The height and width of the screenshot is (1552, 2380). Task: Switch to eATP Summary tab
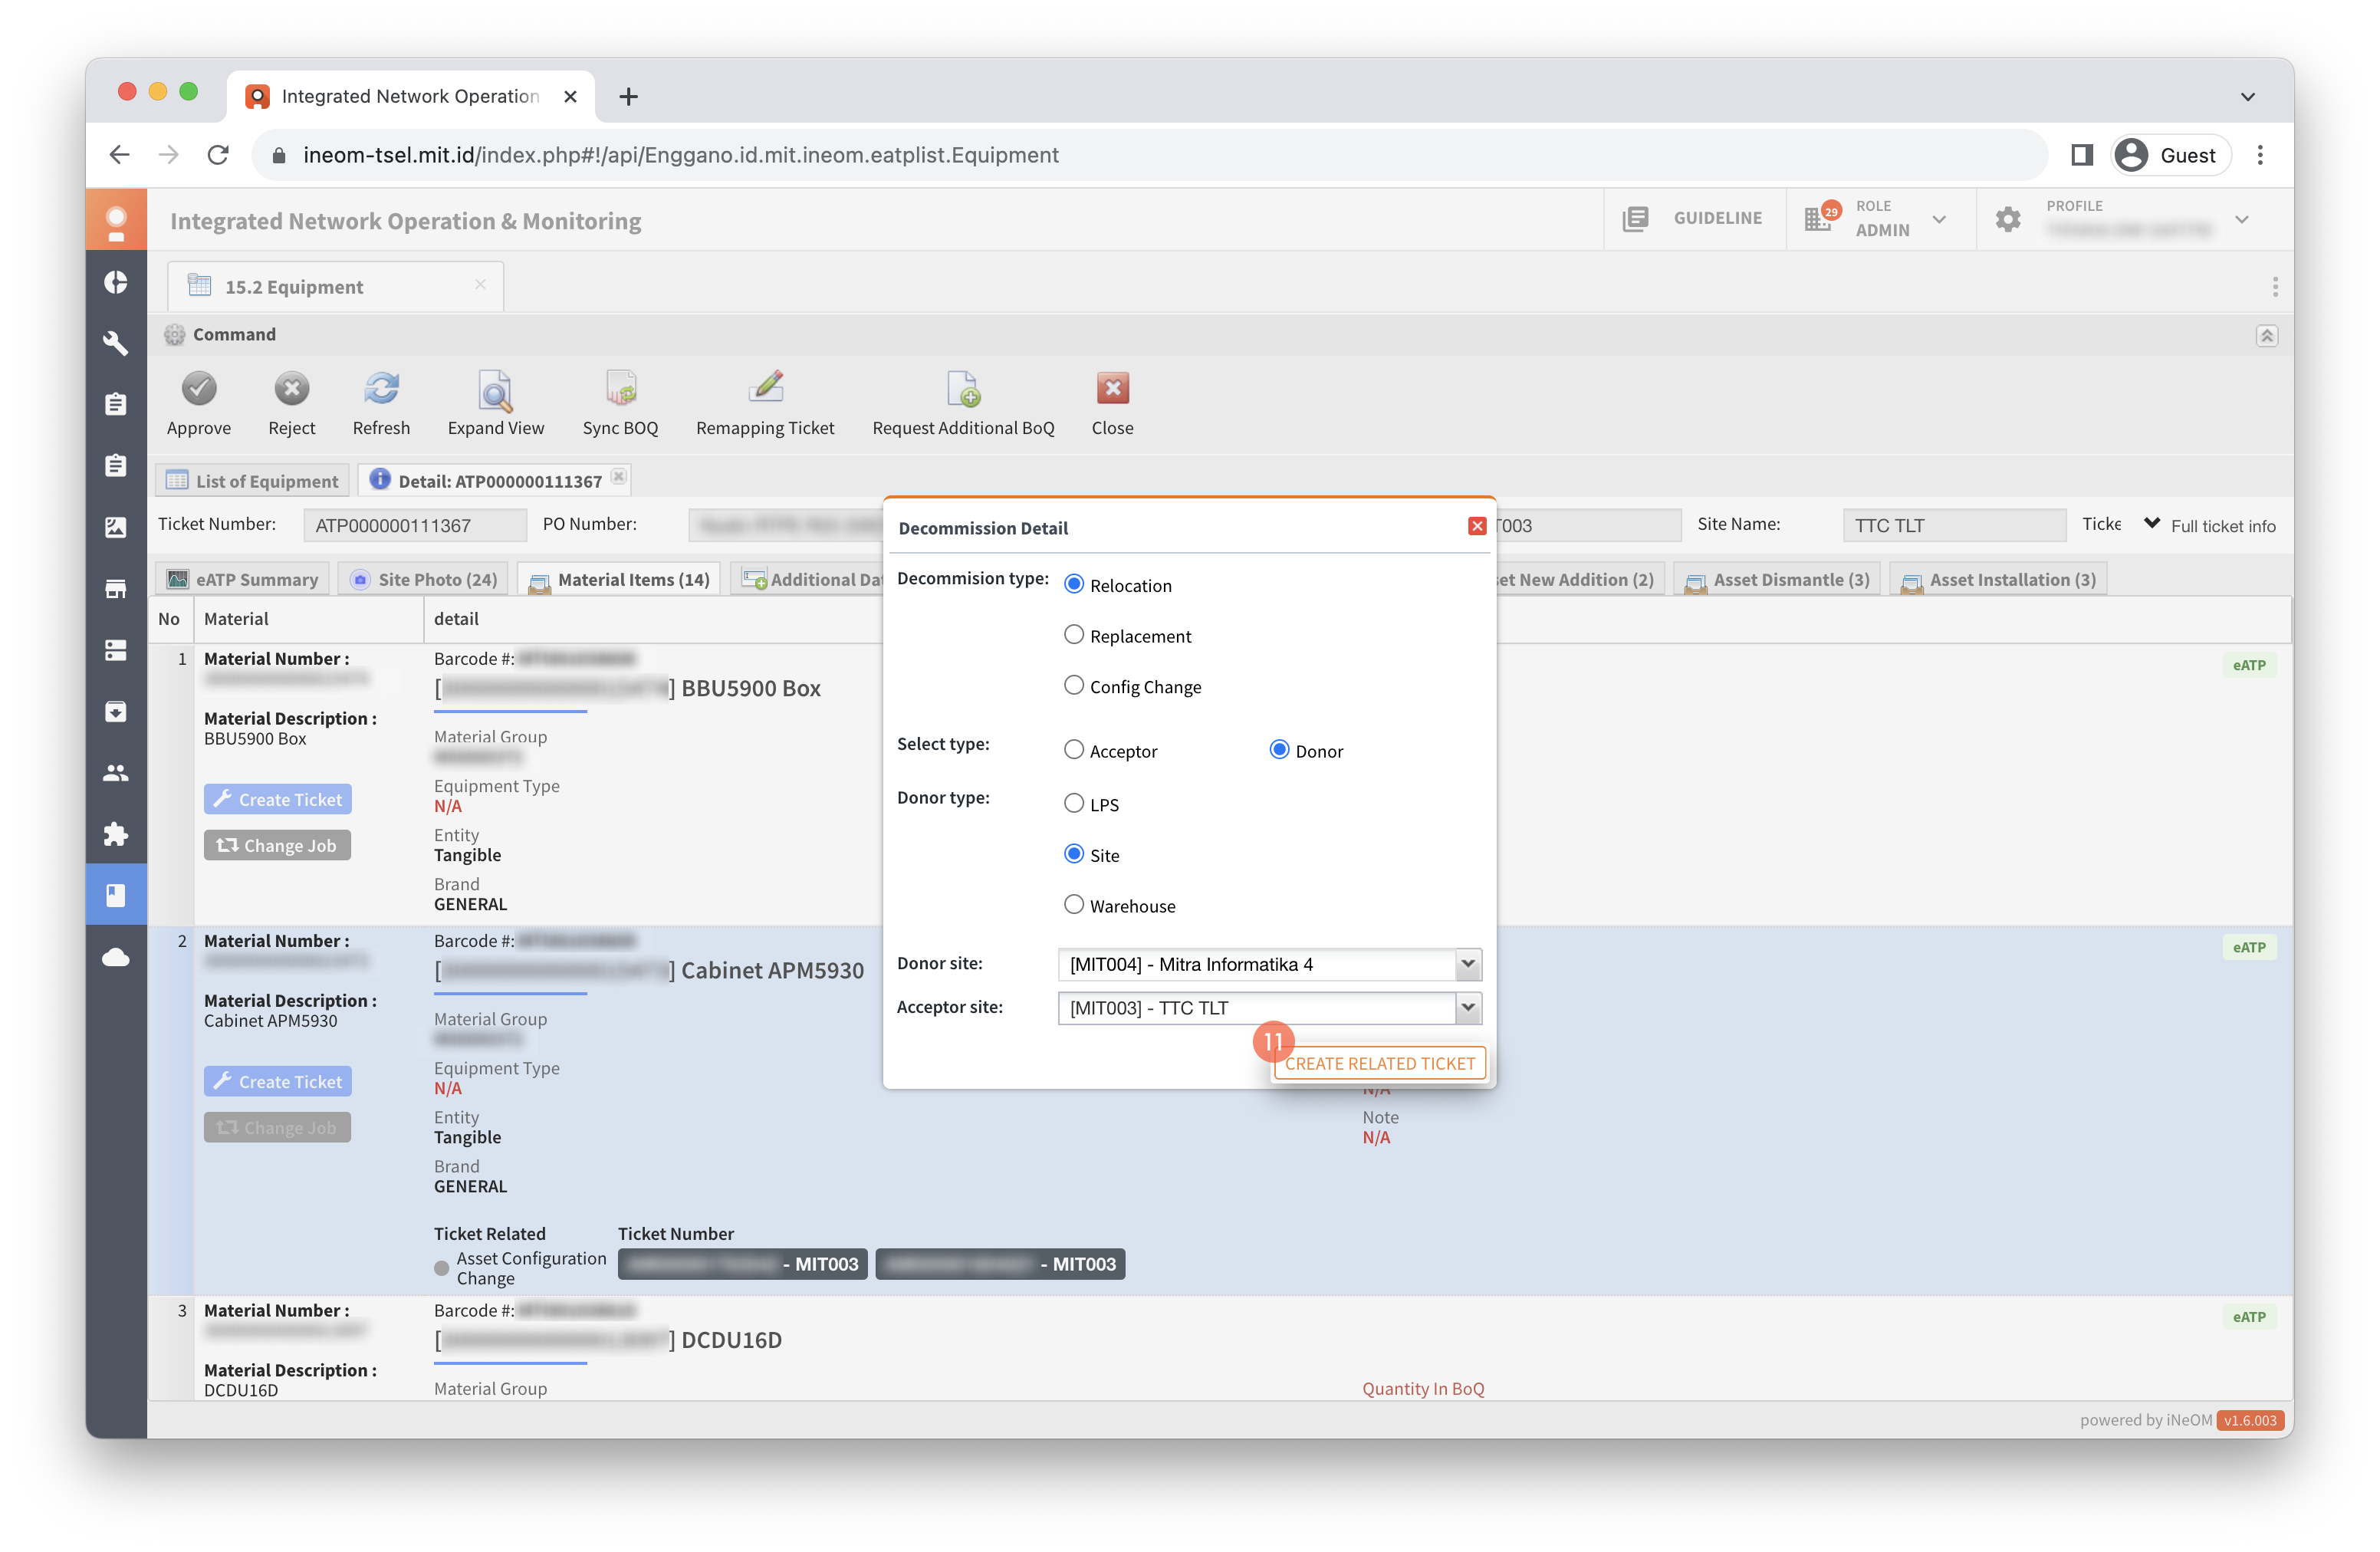[x=243, y=580]
